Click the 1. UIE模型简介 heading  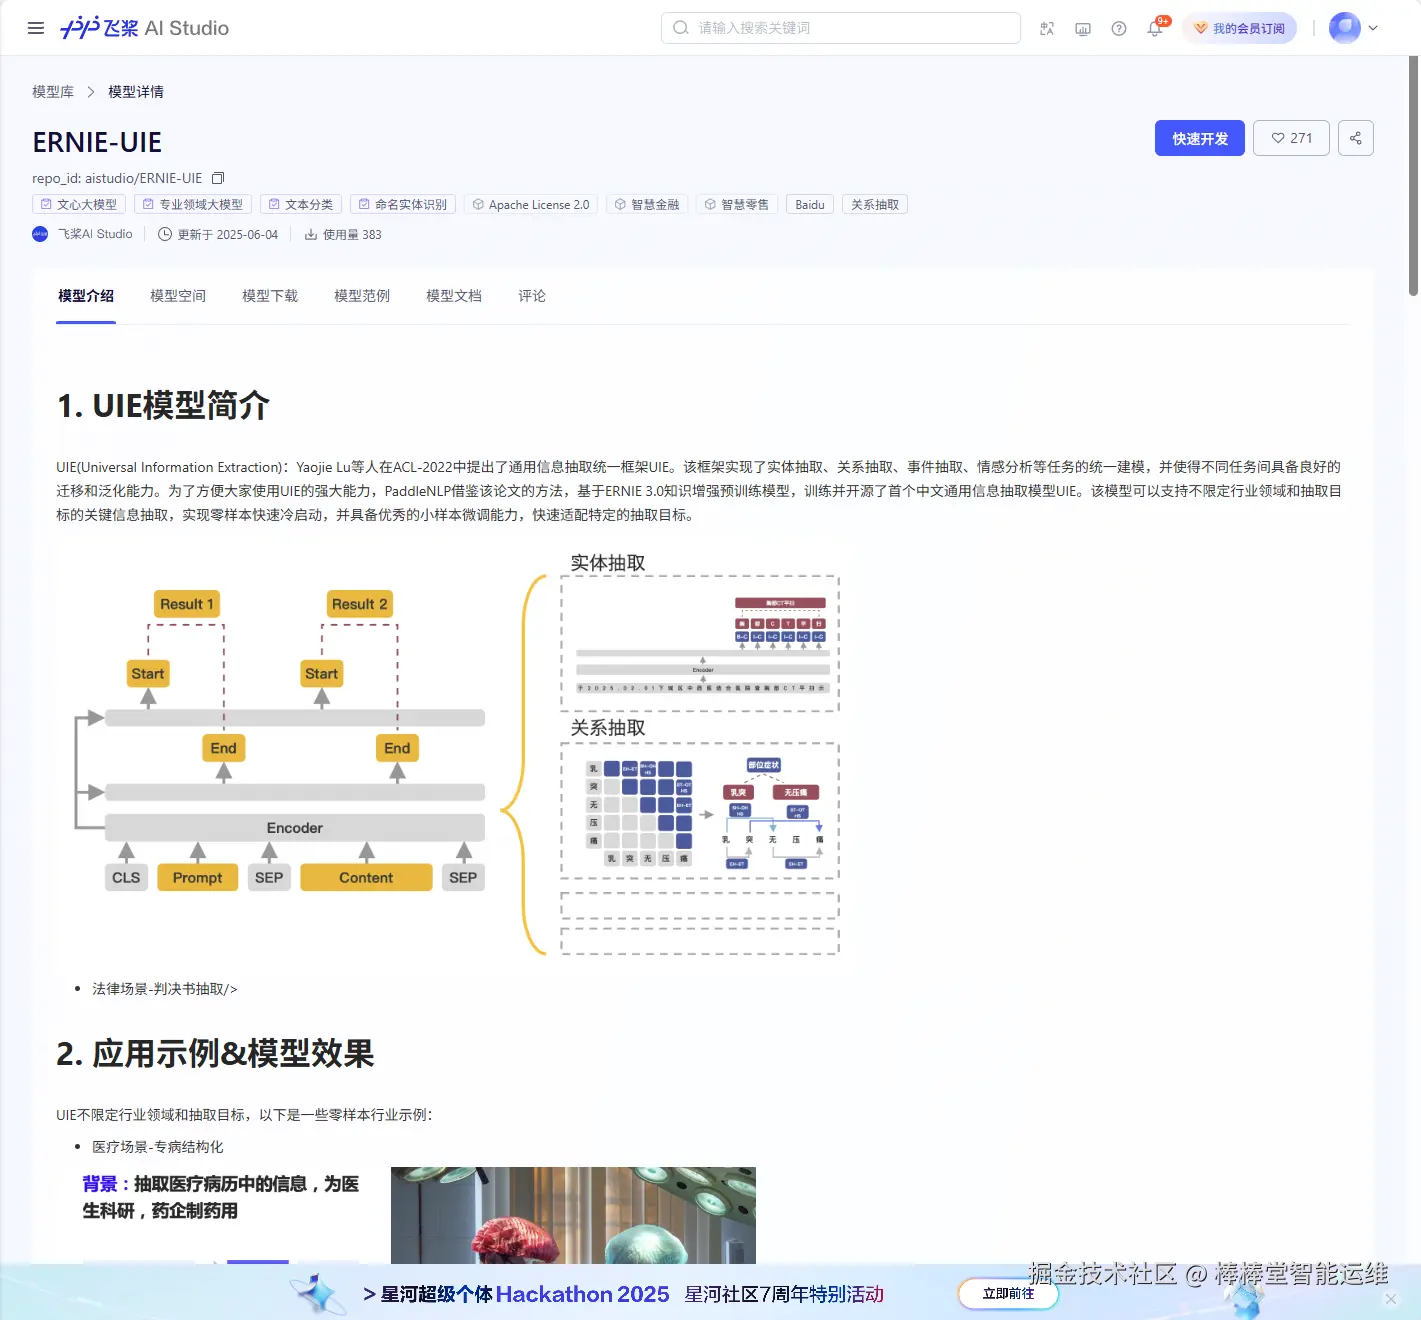163,406
